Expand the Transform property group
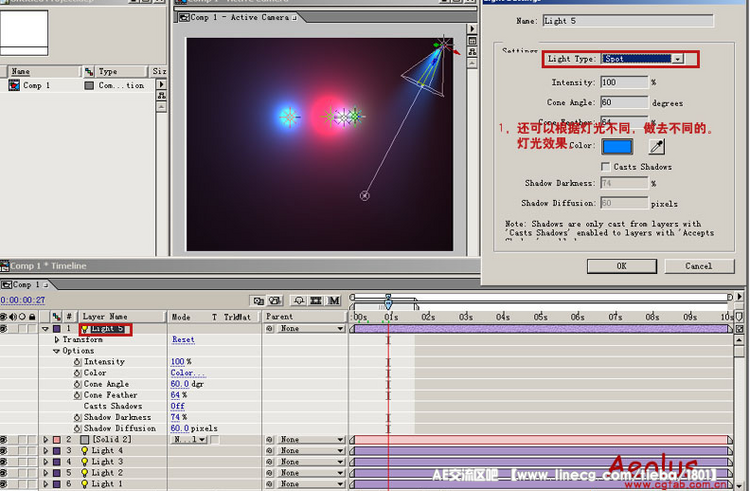 pyautogui.click(x=57, y=340)
